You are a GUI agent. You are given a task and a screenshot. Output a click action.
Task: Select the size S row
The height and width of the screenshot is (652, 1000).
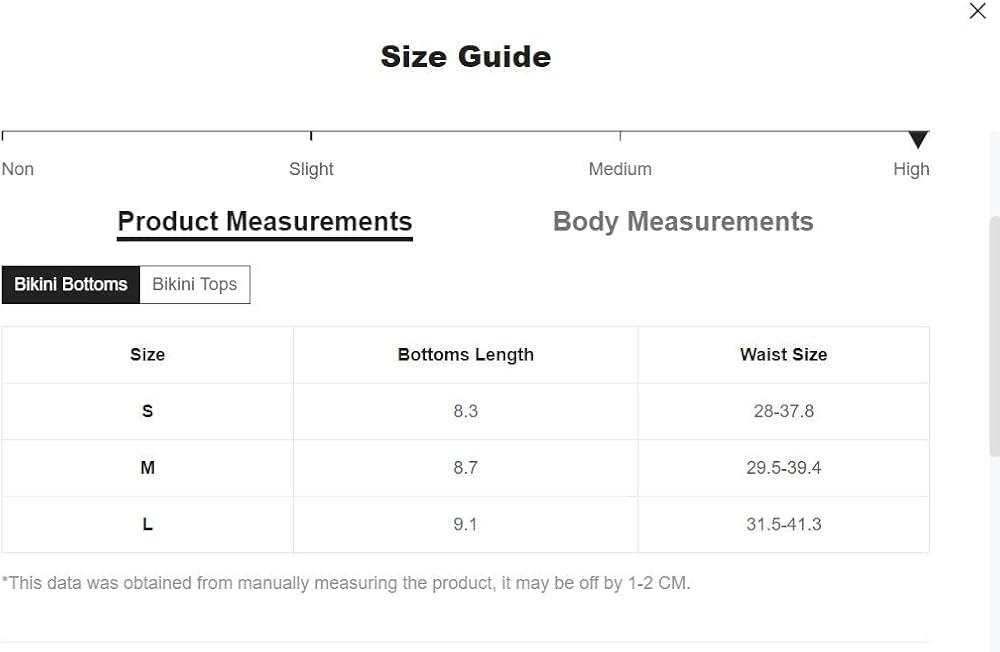pyautogui.click(x=147, y=411)
